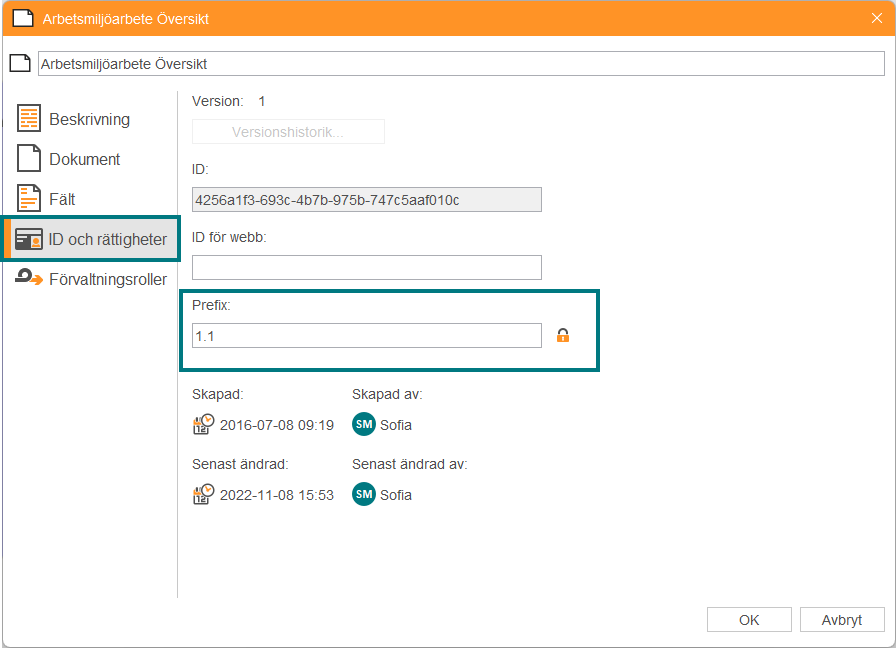Image resolution: width=896 pixels, height=648 pixels.
Task: Confirm with the OK button
Action: (x=749, y=620)
